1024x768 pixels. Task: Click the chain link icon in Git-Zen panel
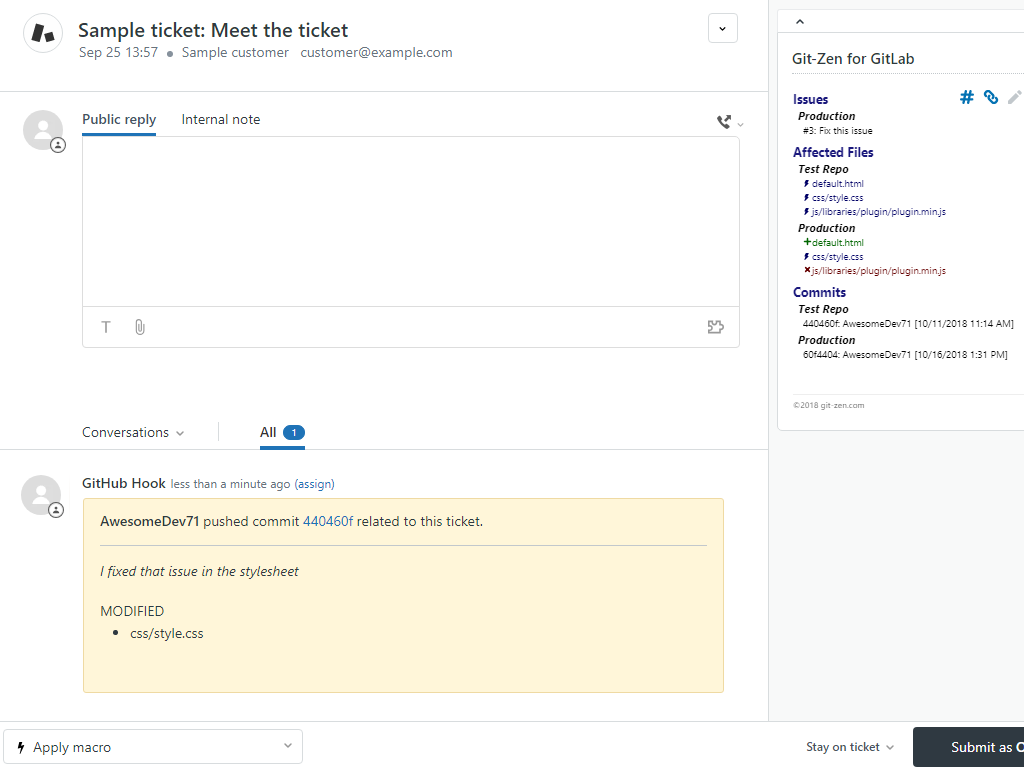[990, 97]
